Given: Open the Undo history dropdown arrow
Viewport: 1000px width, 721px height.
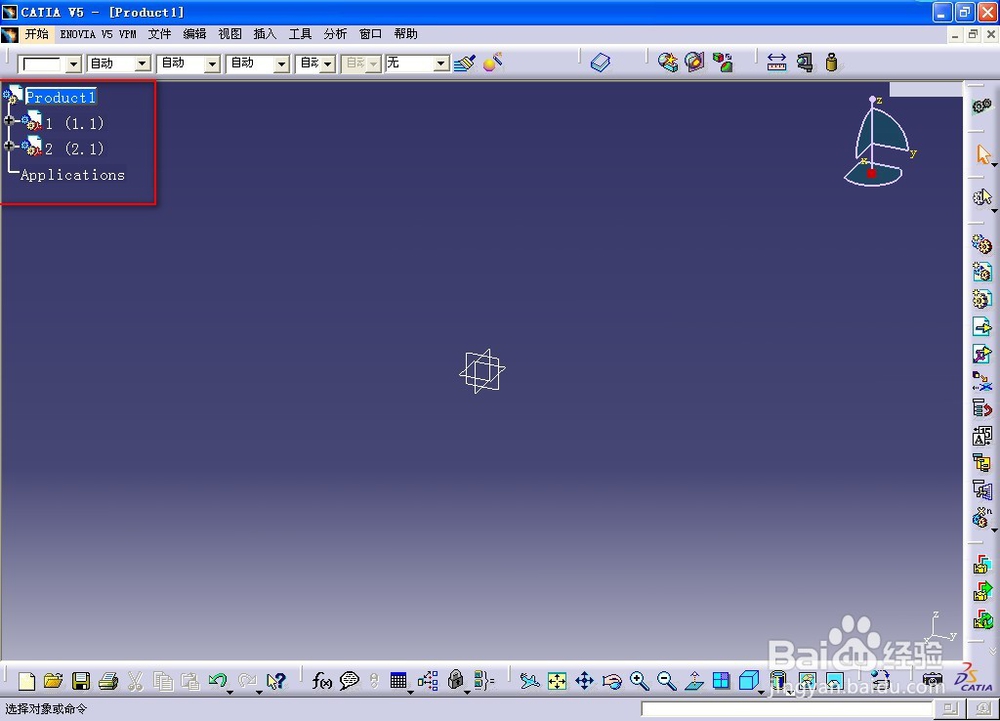Looking at the screenshot, I should [x=230, y=692].
